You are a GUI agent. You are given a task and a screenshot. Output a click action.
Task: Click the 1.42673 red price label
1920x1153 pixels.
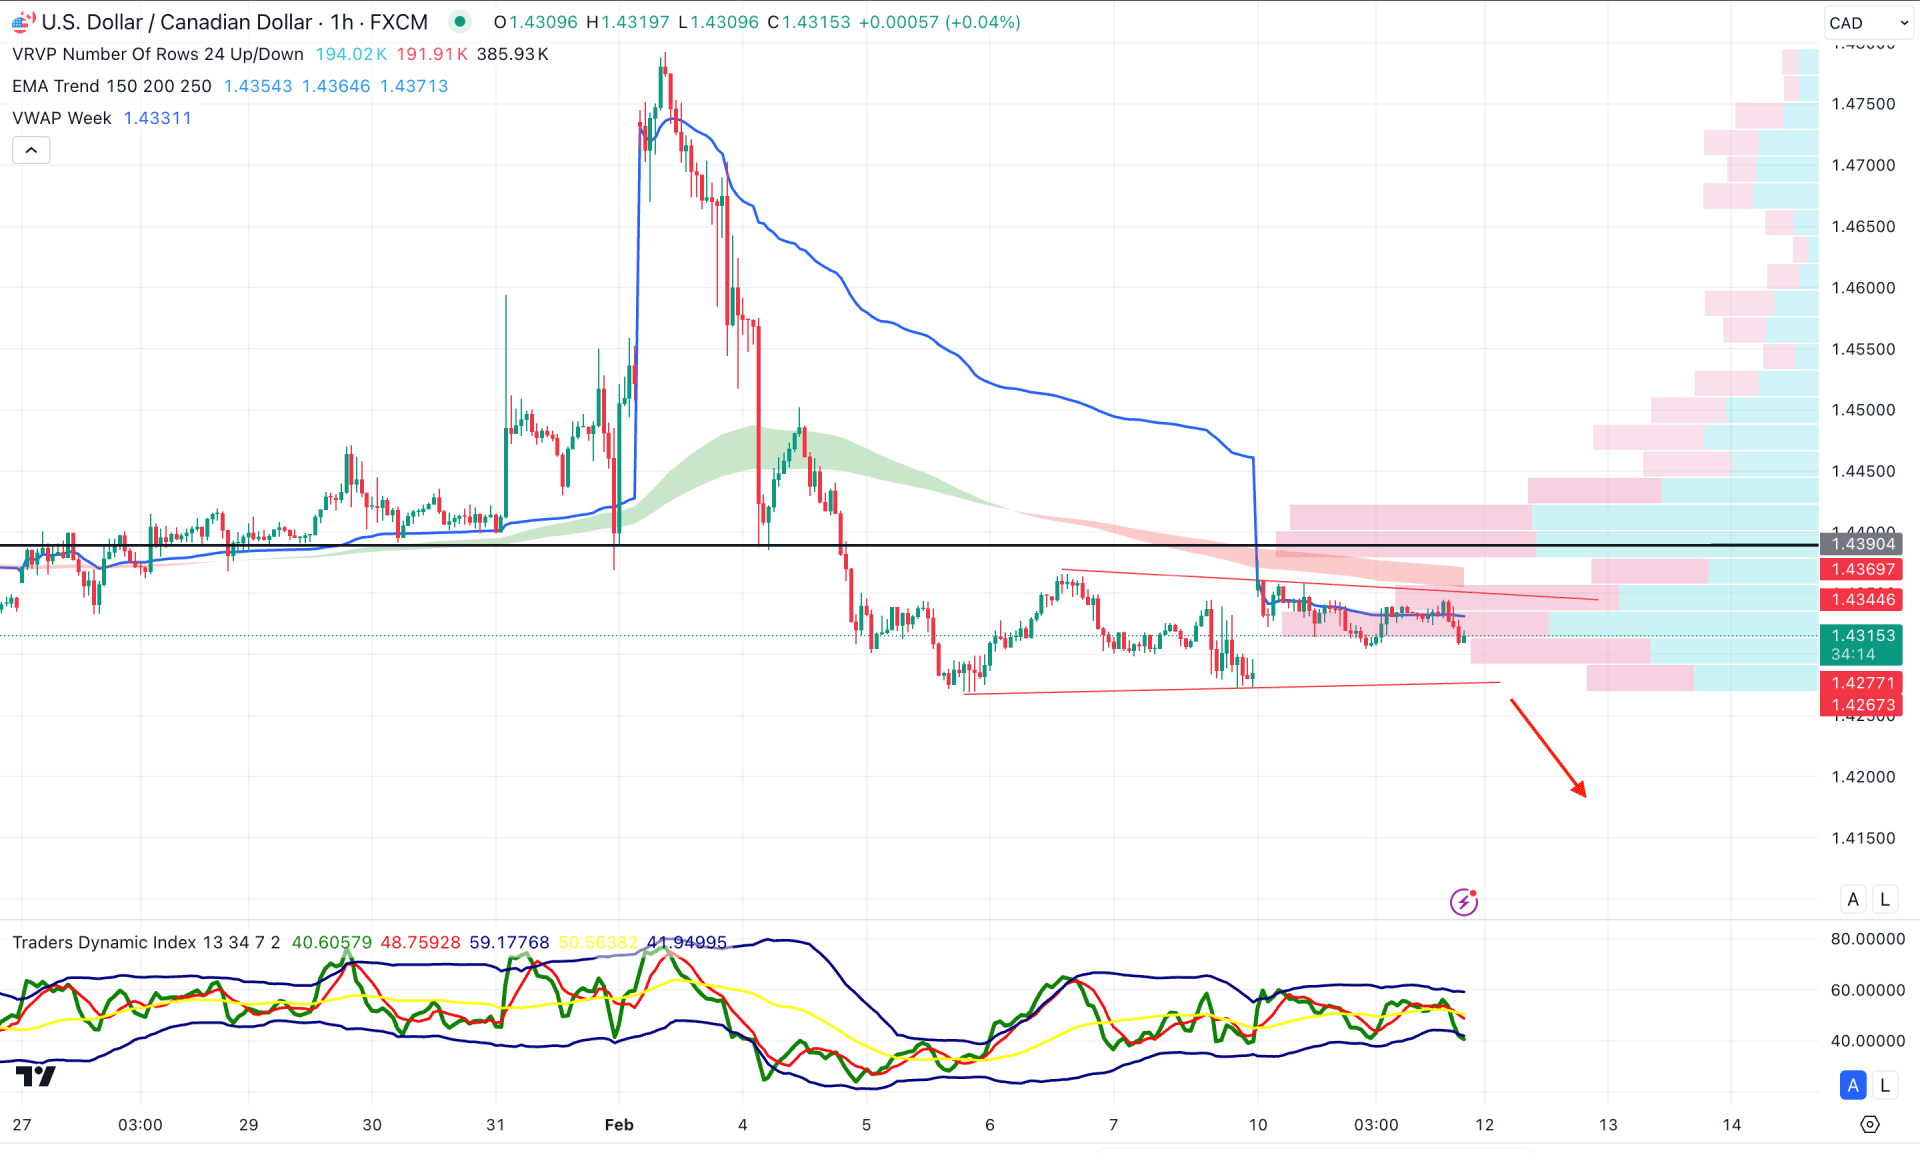[1861, 705]
